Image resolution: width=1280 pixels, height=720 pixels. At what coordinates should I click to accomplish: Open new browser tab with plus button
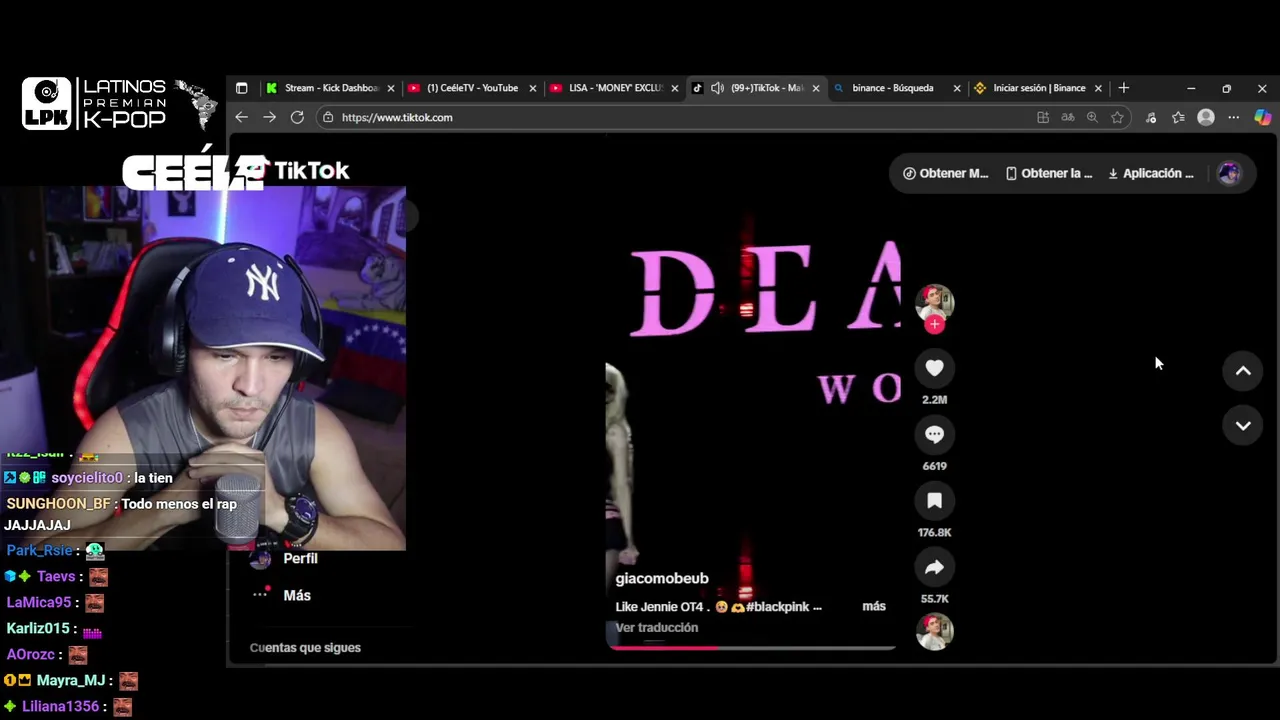click(x=1123, y=88)
